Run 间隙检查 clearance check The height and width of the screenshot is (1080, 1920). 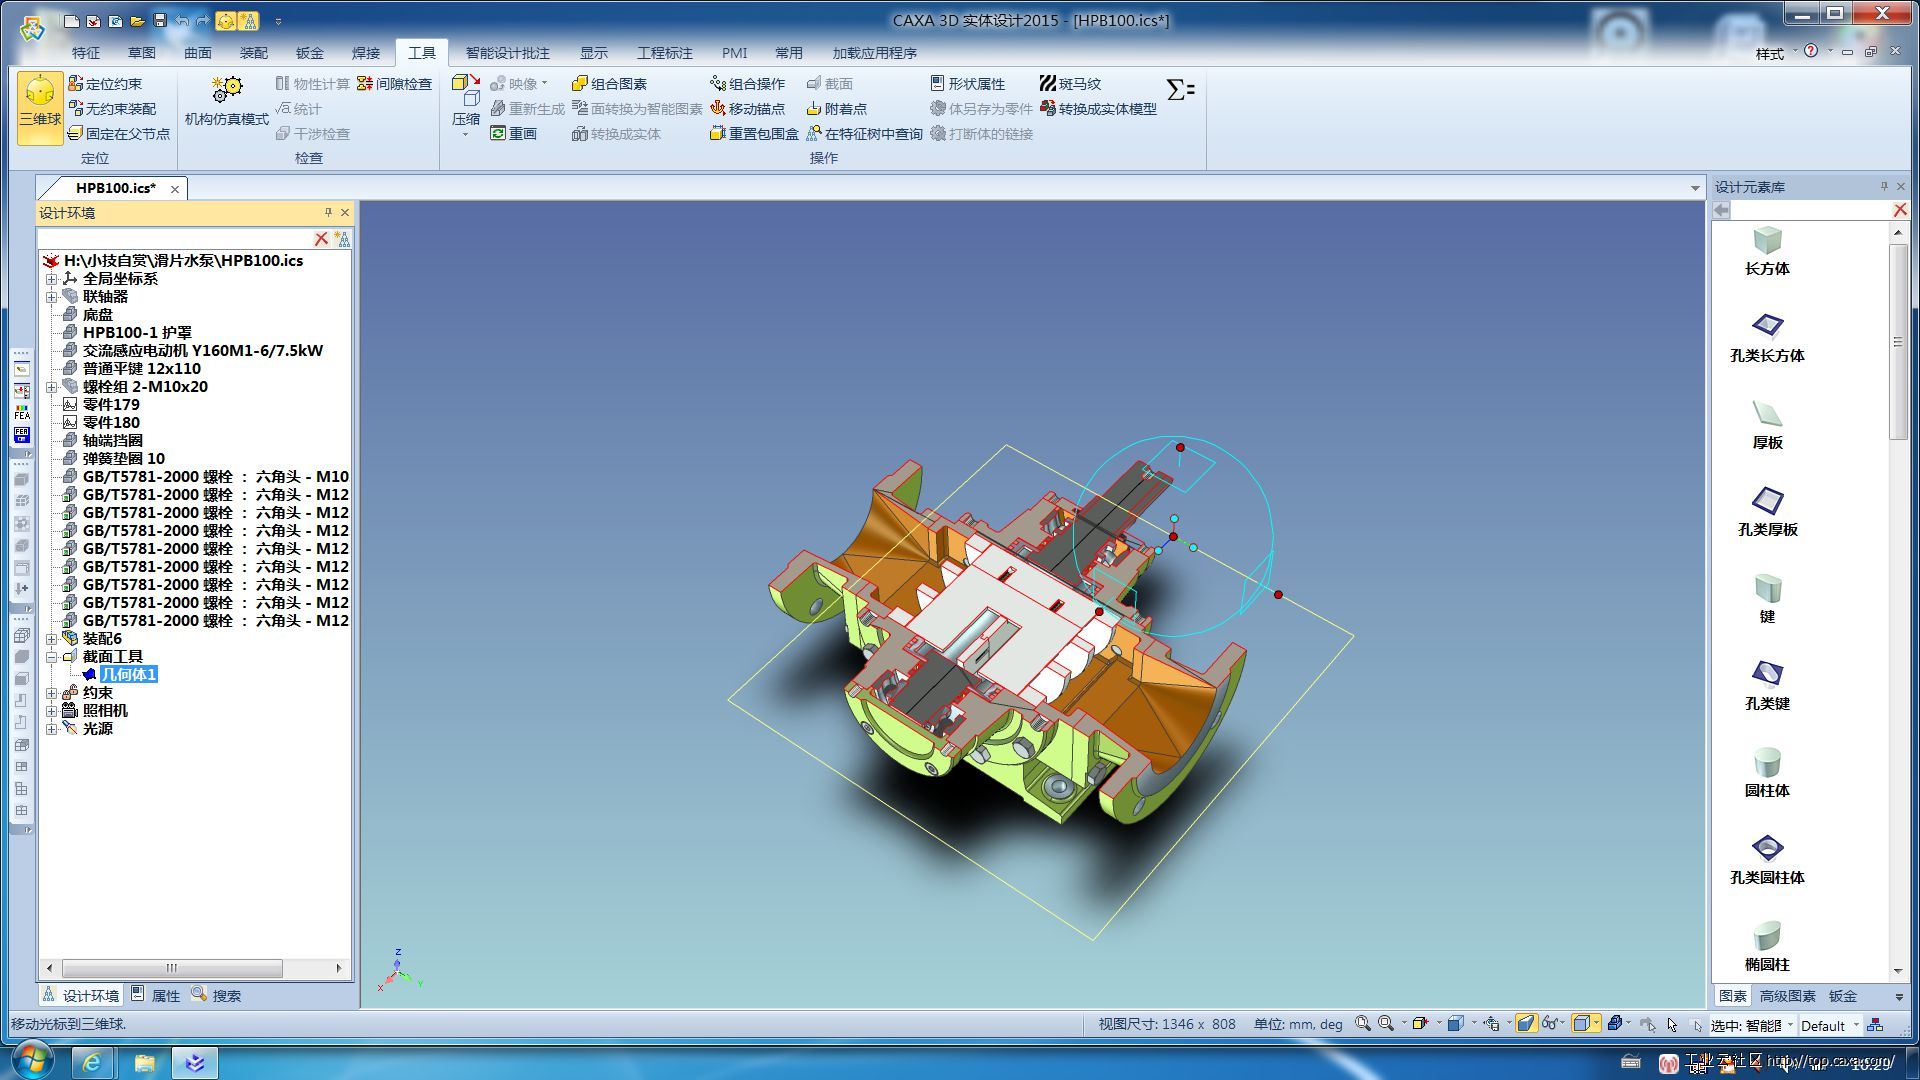click(x=395, y=84)
